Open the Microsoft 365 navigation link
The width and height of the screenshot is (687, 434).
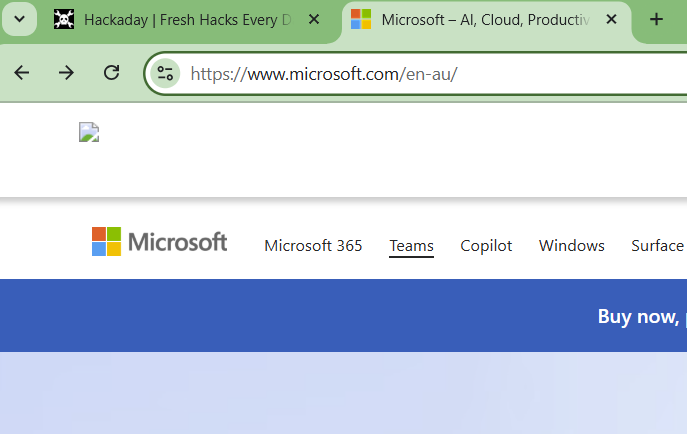[313, 246]
